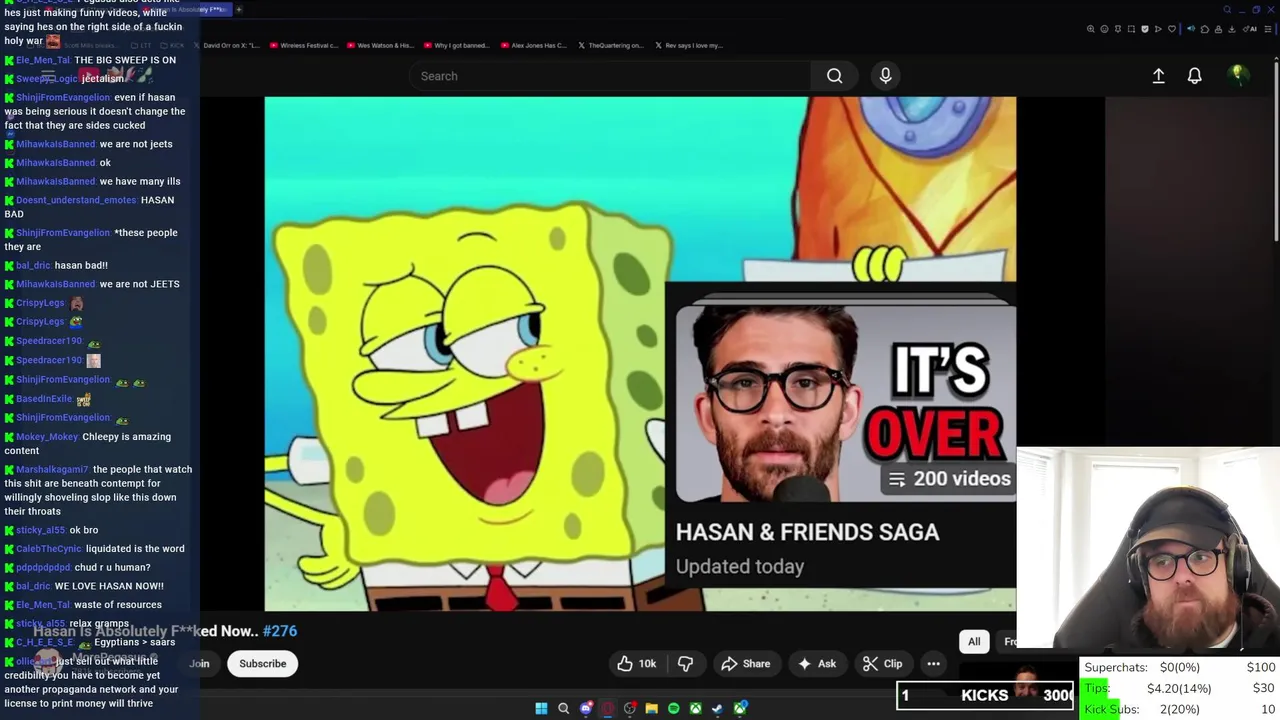Open the #276 hashtag link
Screen dimensions: 1280x720
[280, 631]
